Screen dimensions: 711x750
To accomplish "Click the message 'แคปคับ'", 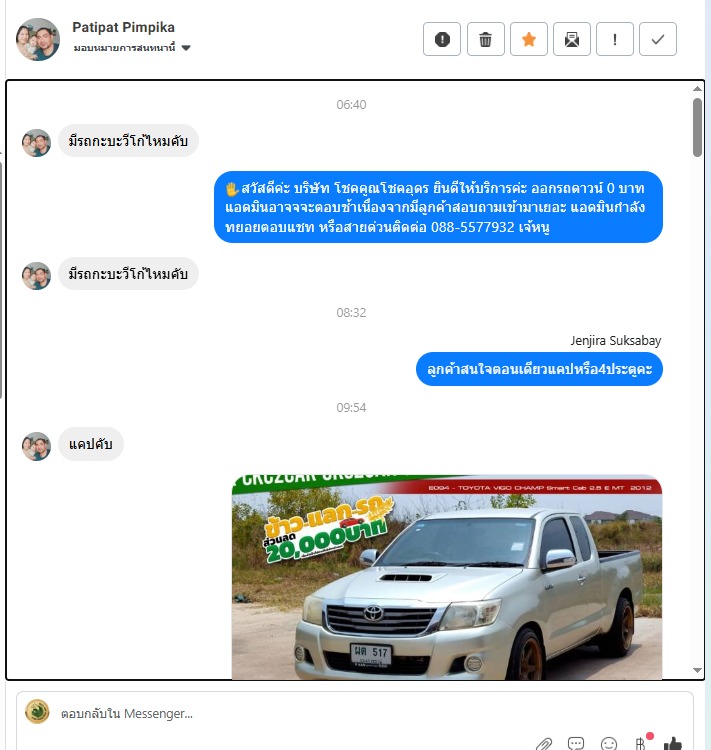I will click(90, 444).
